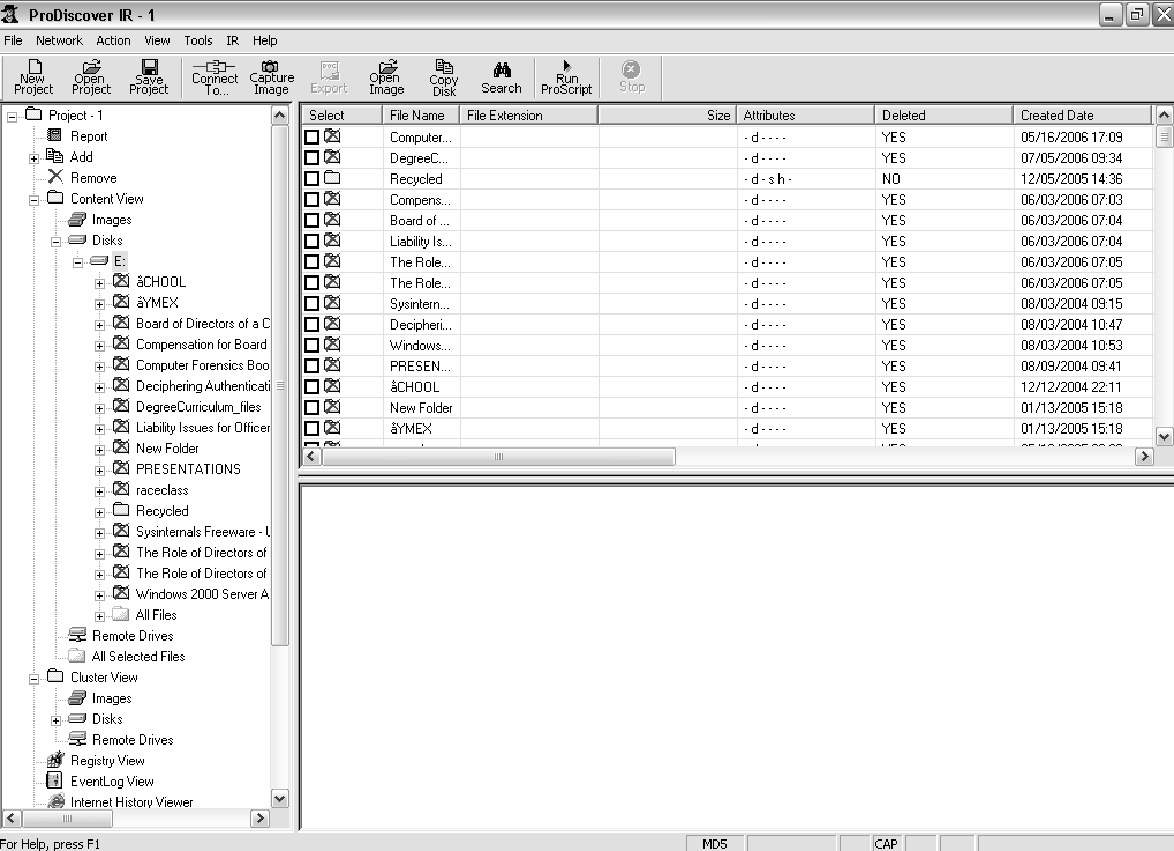Click the tree panel vertical scrollbar thumb
The image size is (1174, 851).
pos(280,385)
